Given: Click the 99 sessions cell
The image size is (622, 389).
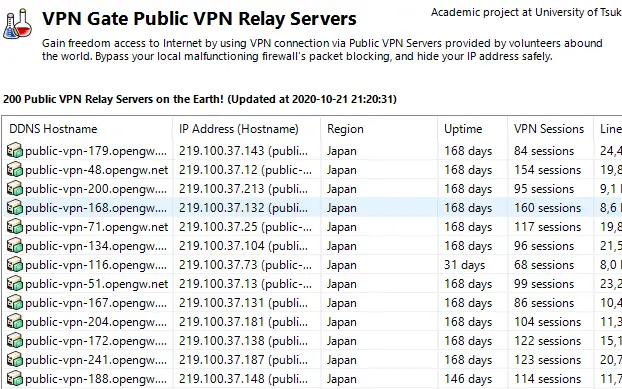Looking at the screenshot, I should point(544,284).
